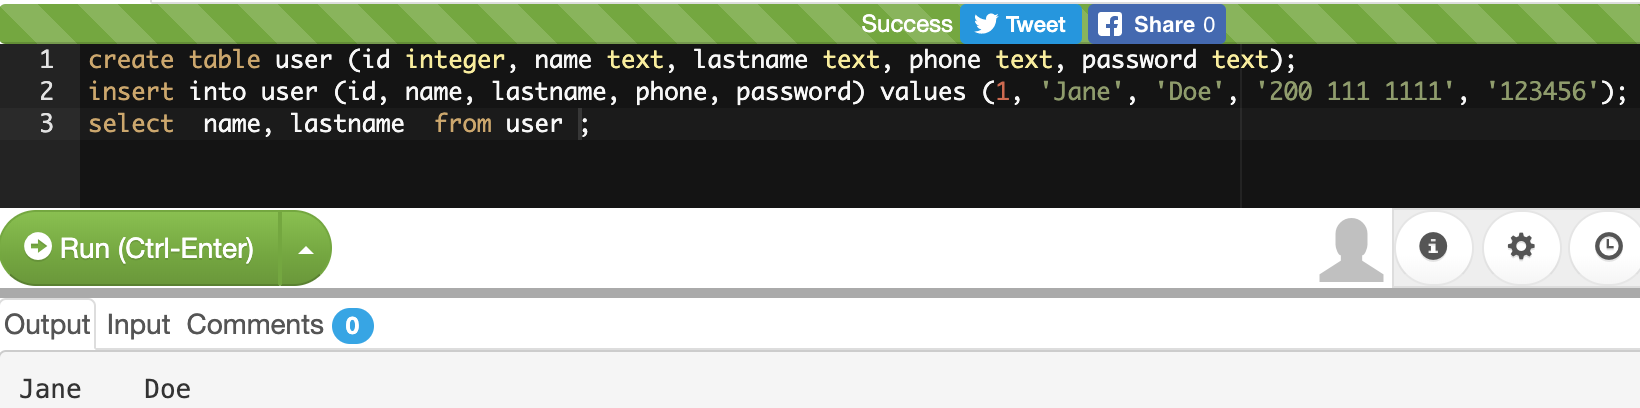Viewport: 1640px width, 408px height.
Task: Switch to the Output tab
Action: point(47,325)
